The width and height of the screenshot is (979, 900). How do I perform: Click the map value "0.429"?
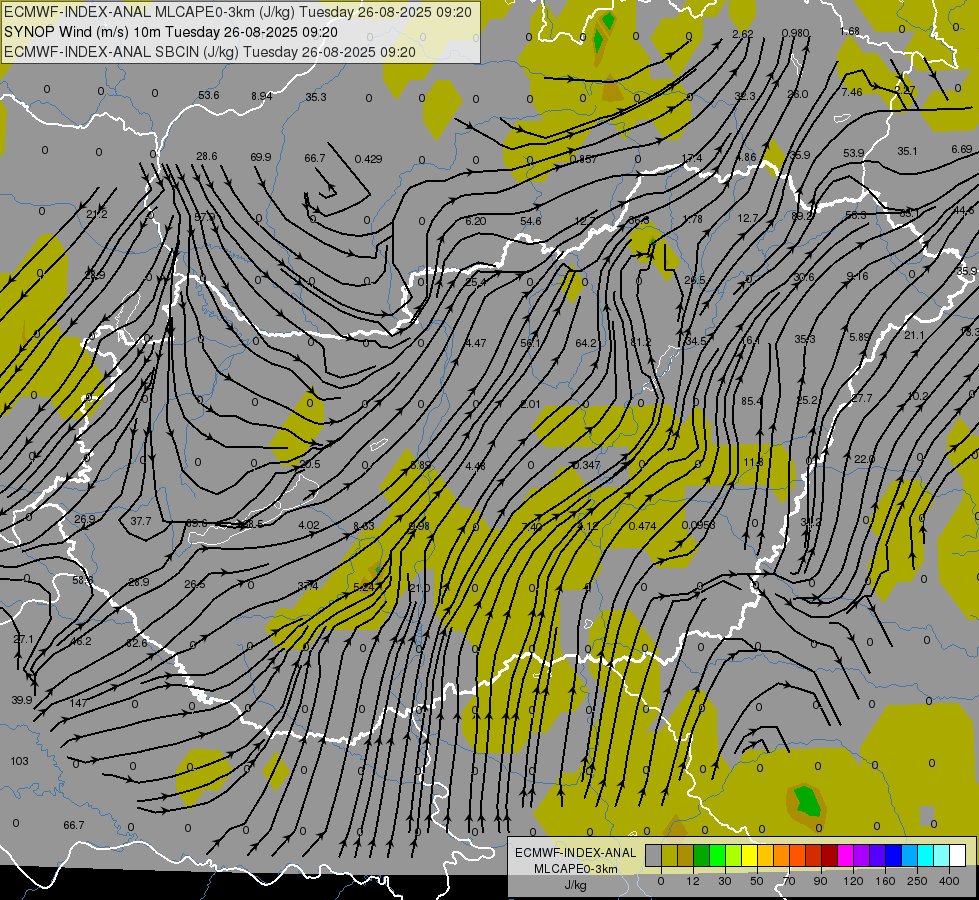point(368,159)
